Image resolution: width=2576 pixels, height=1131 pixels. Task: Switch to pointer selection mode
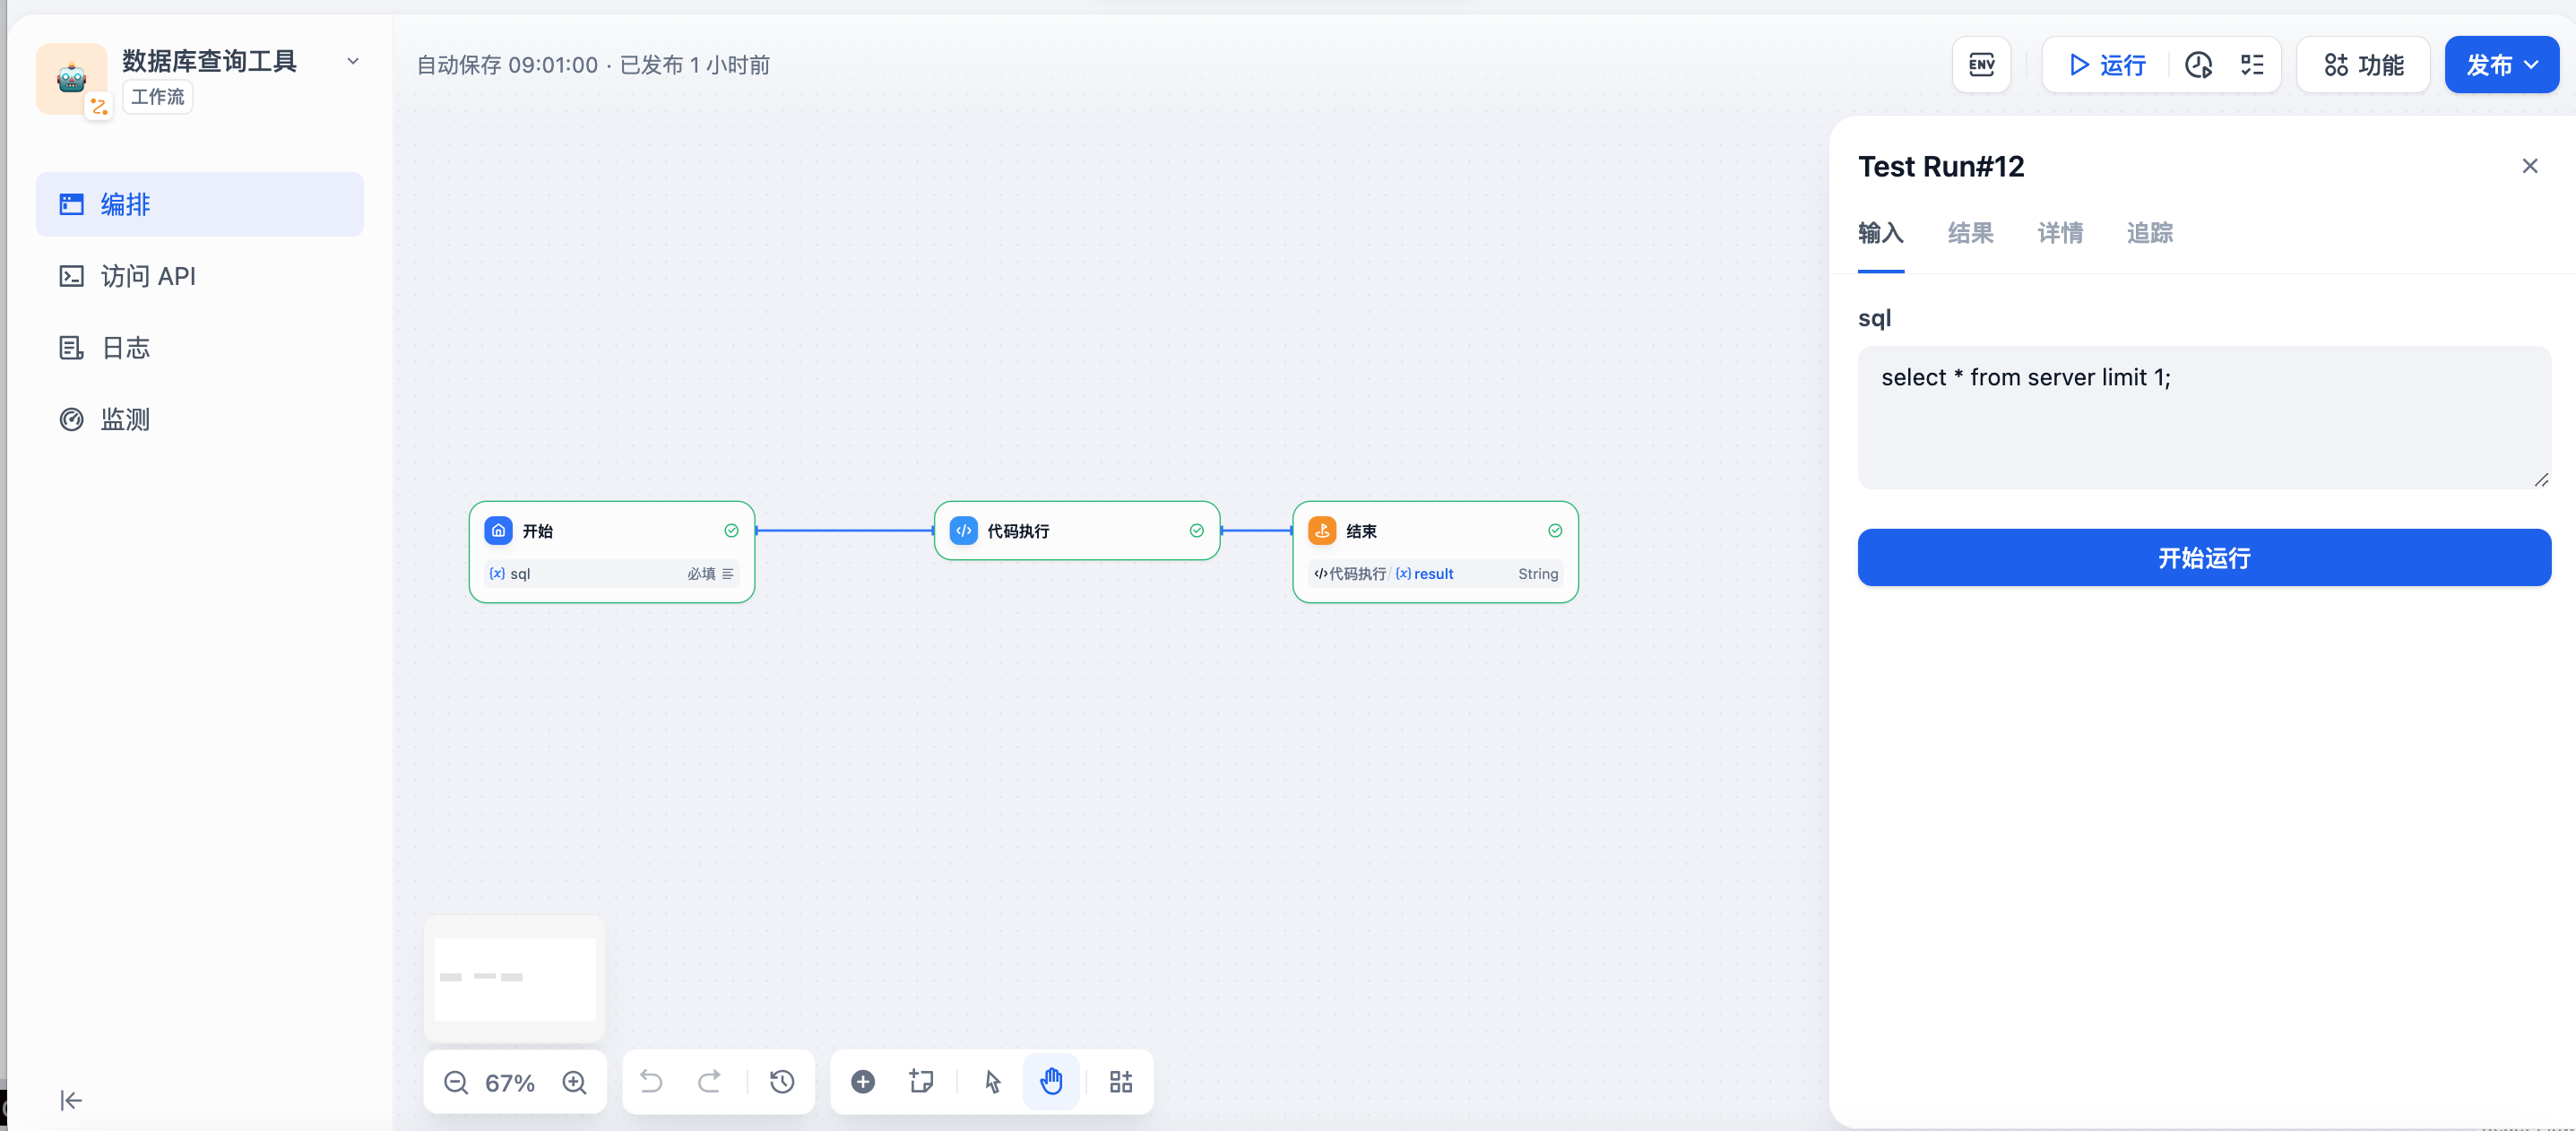click(992, 1082)
